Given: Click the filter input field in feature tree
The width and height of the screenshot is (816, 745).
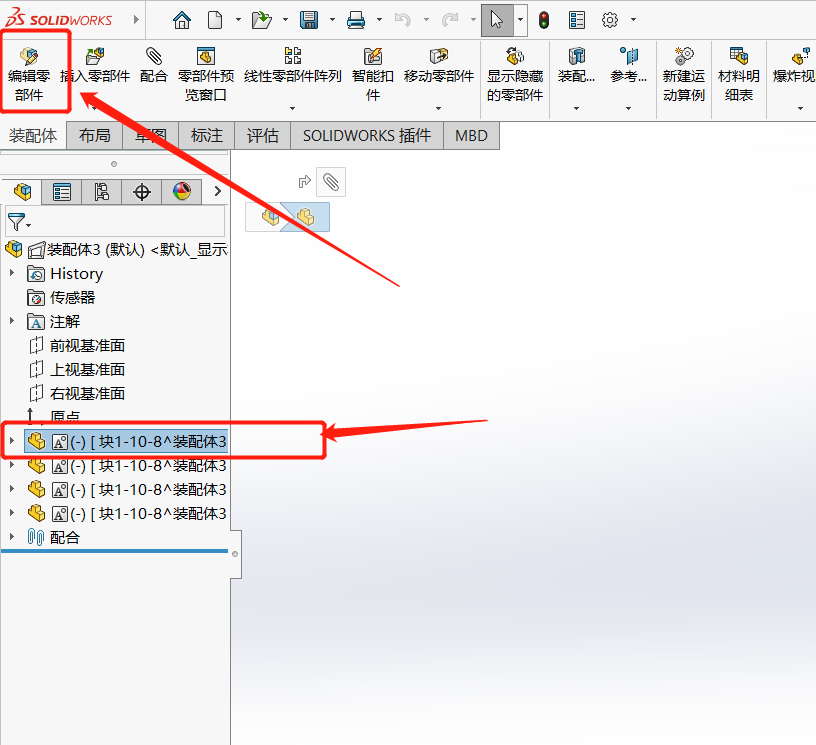Looking at the screenshot, I should point(128,222).
